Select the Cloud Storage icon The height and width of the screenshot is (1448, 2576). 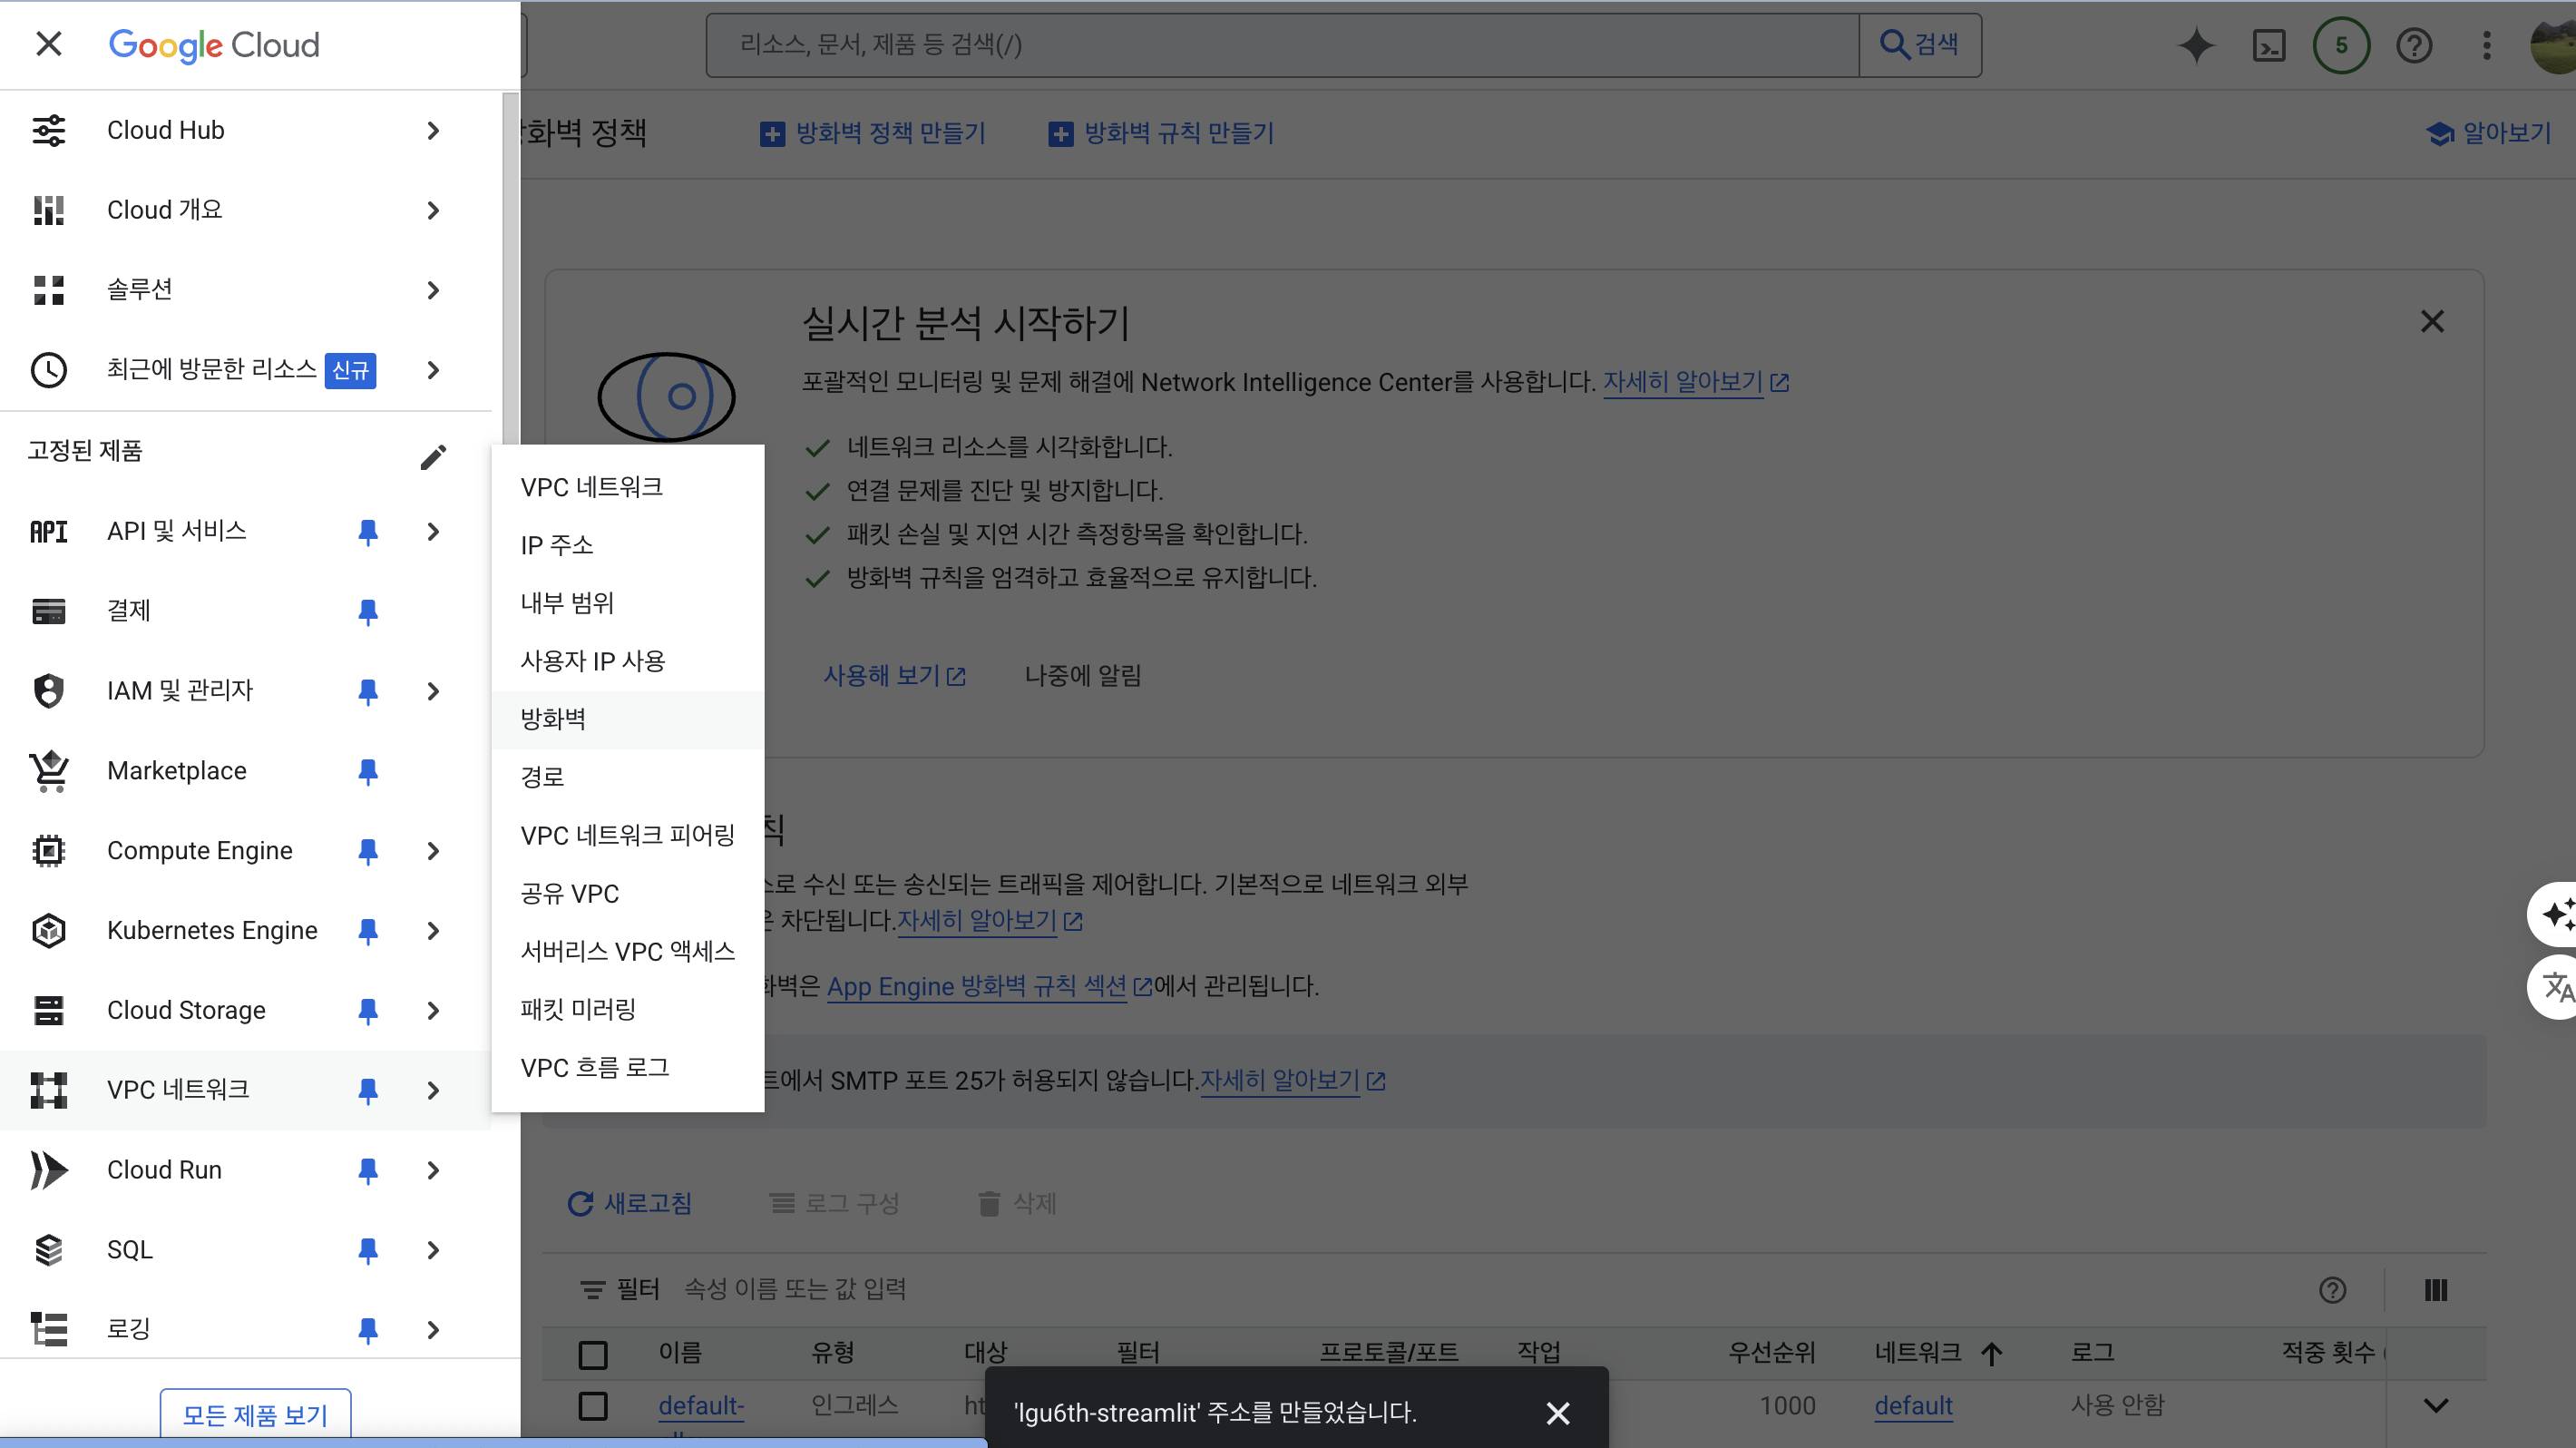(x=48, y=1010)
